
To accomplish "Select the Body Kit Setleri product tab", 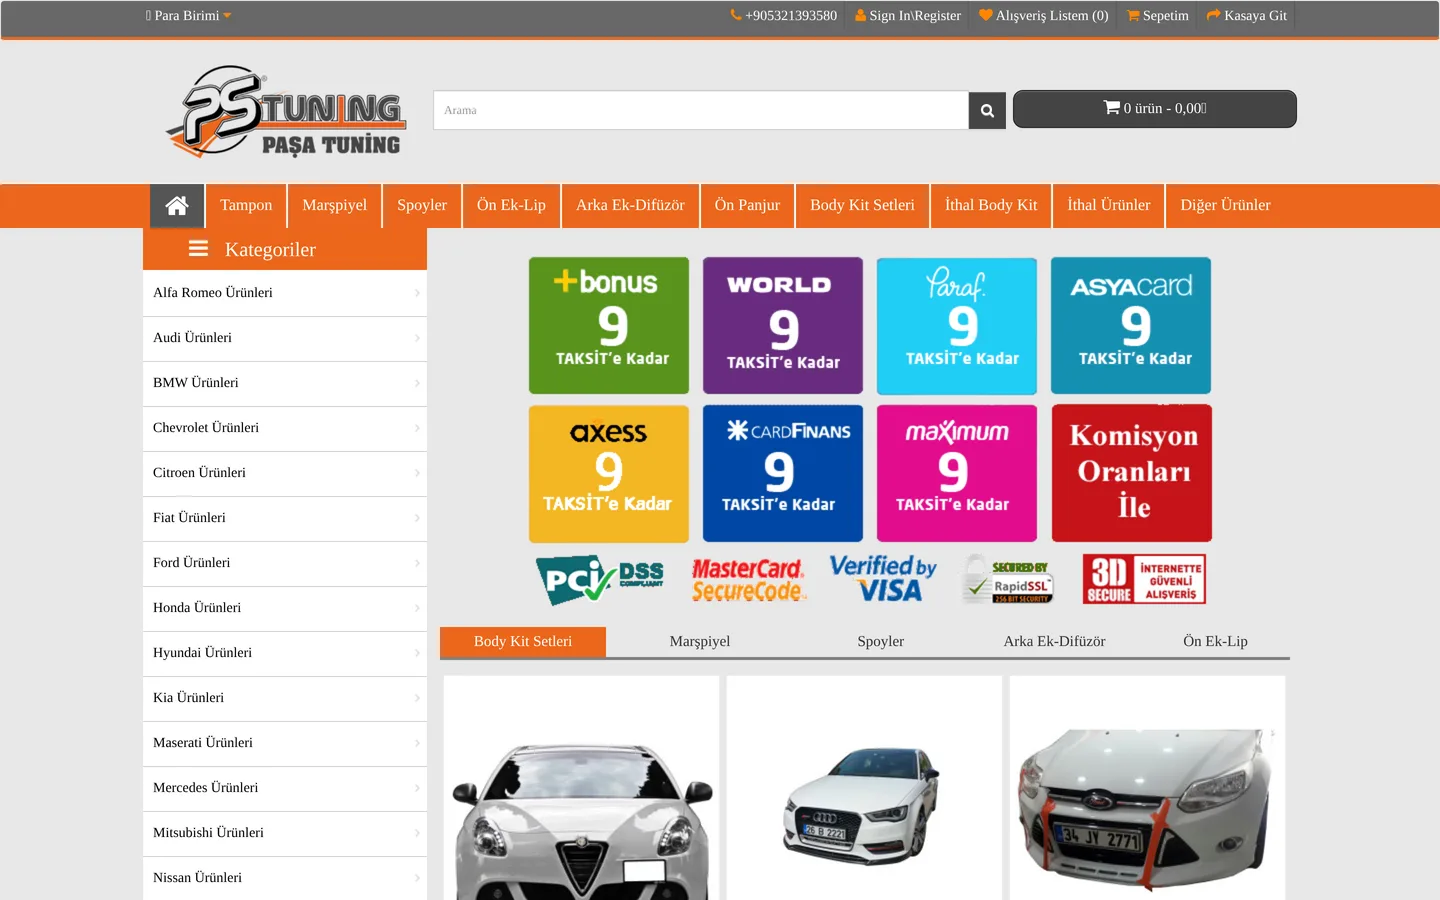I will (x=523, y=642).
